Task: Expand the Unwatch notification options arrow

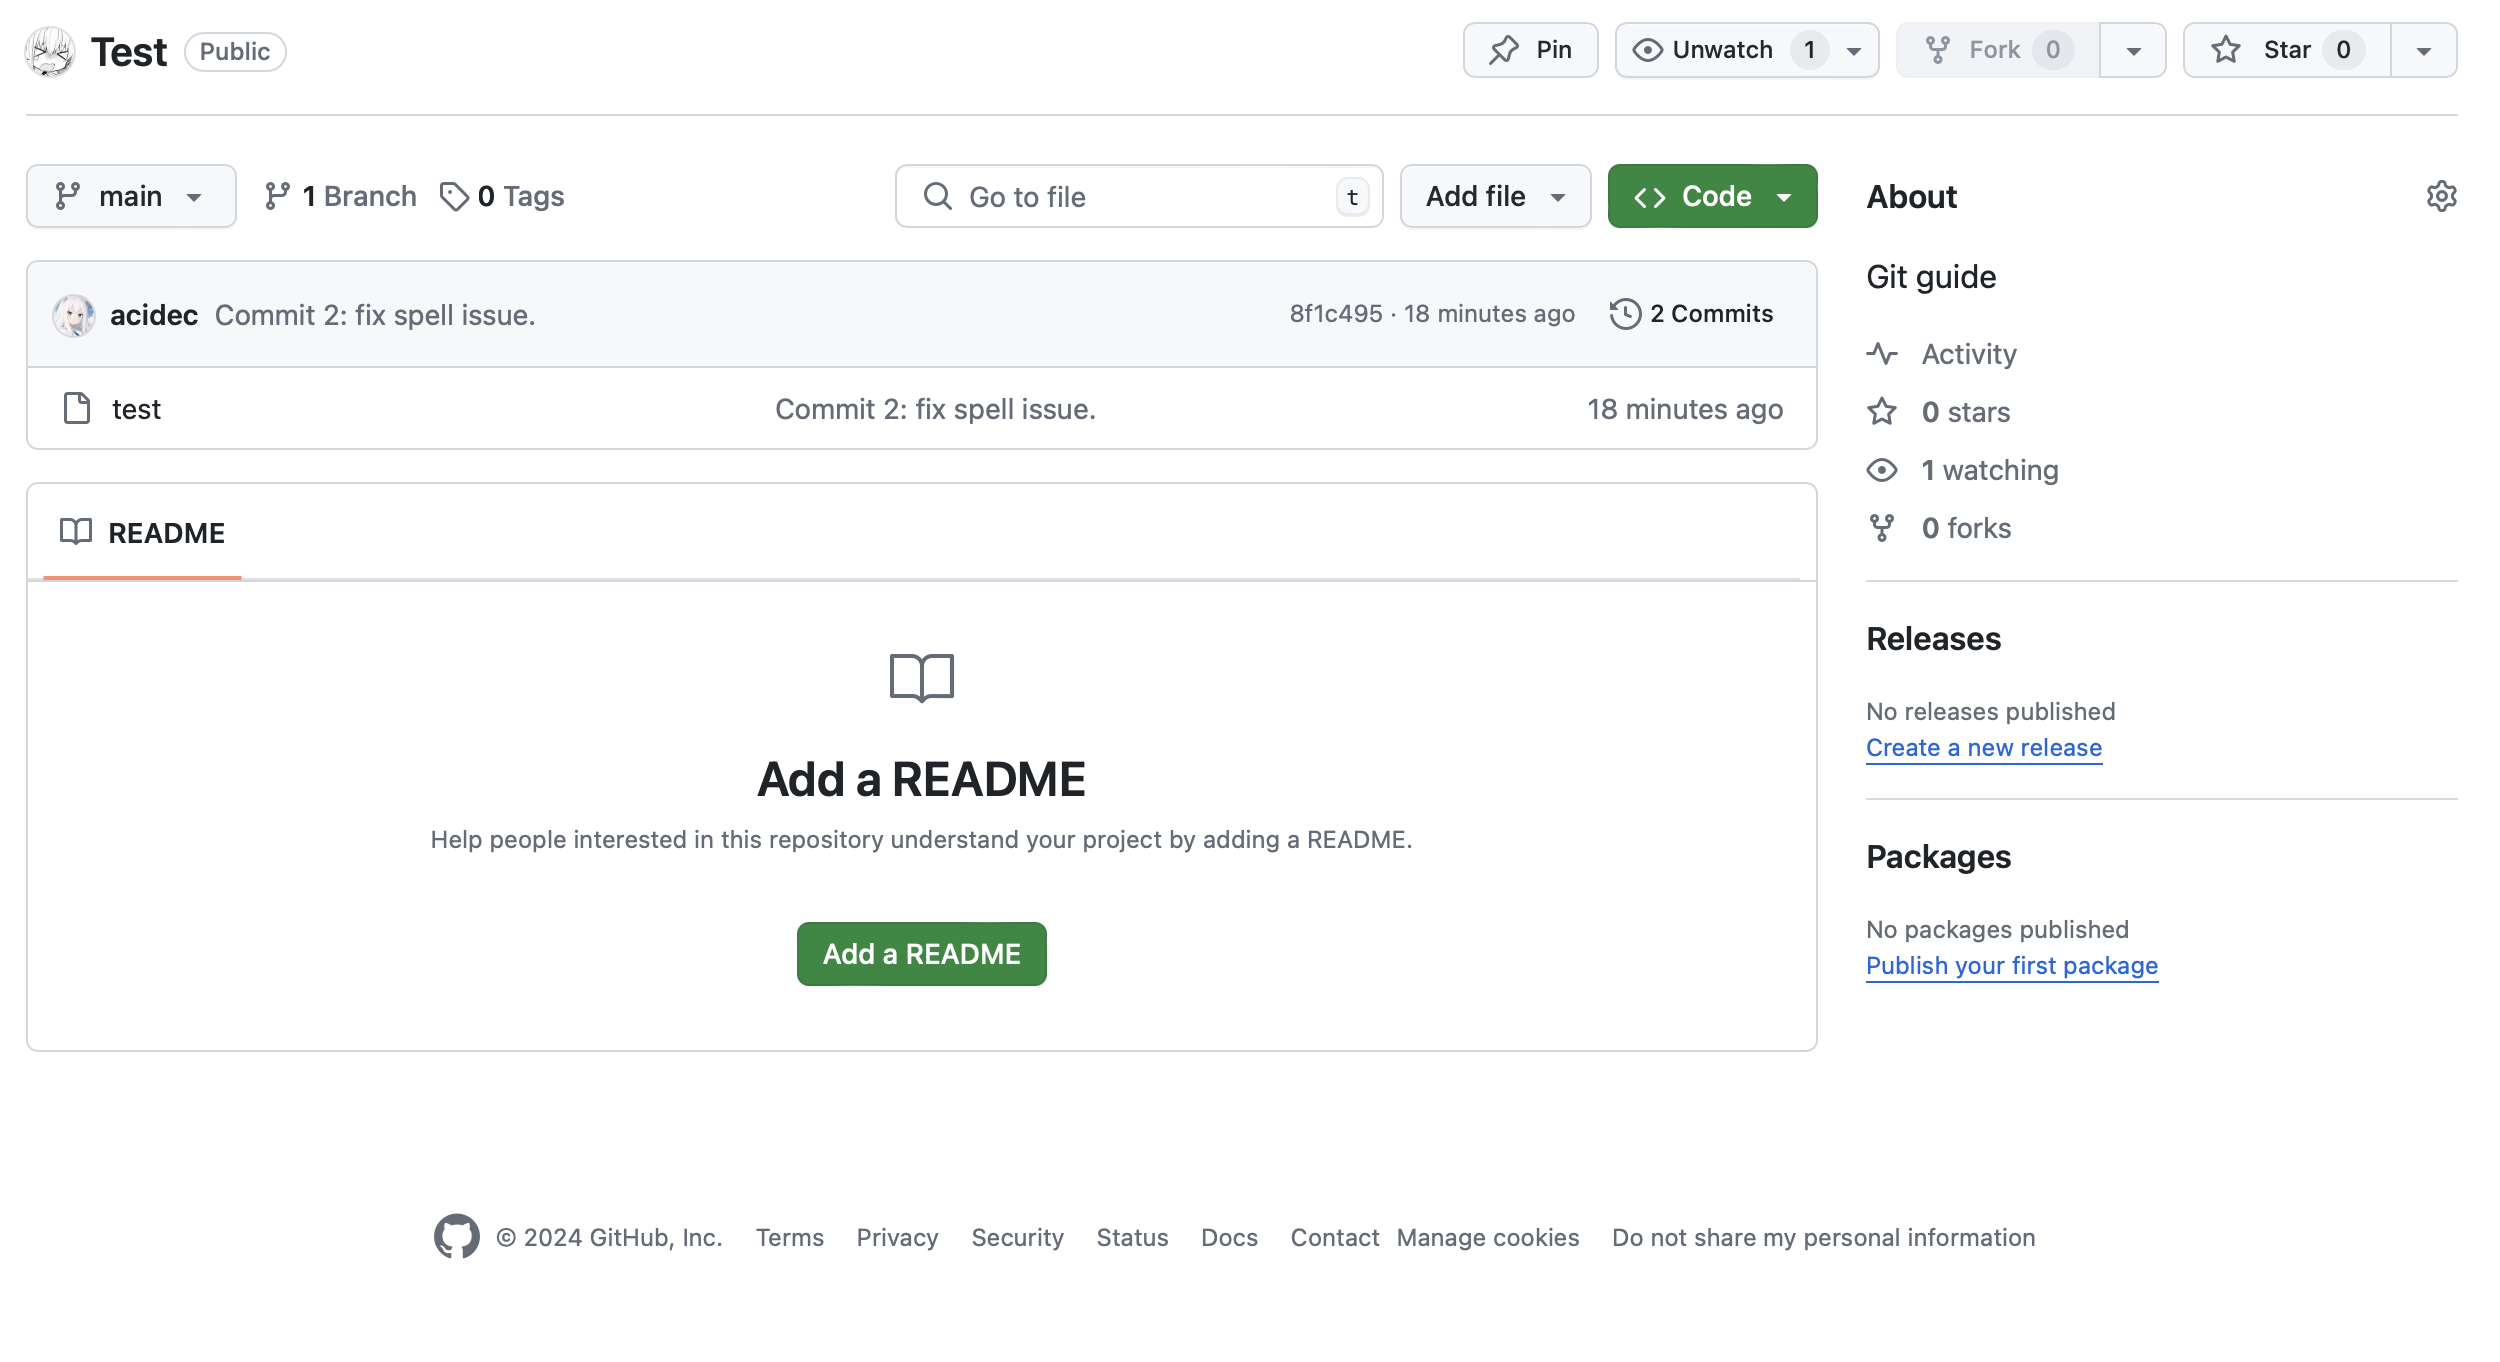Action: 1854,50
